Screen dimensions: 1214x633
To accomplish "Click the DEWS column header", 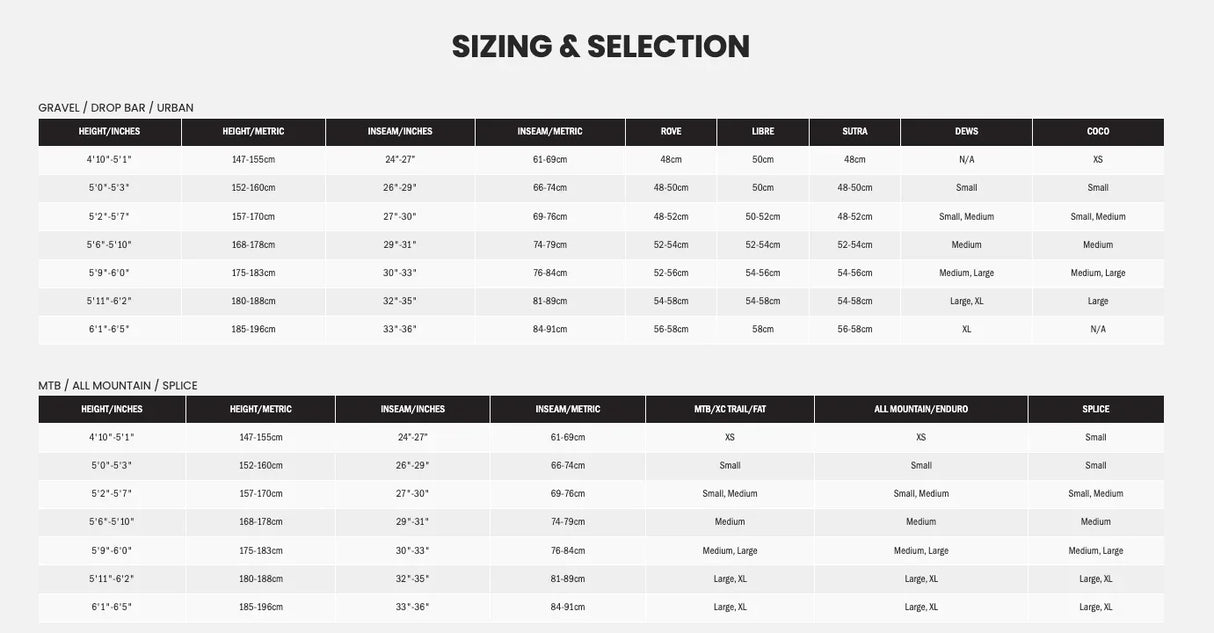I will [x=966, y=132].
